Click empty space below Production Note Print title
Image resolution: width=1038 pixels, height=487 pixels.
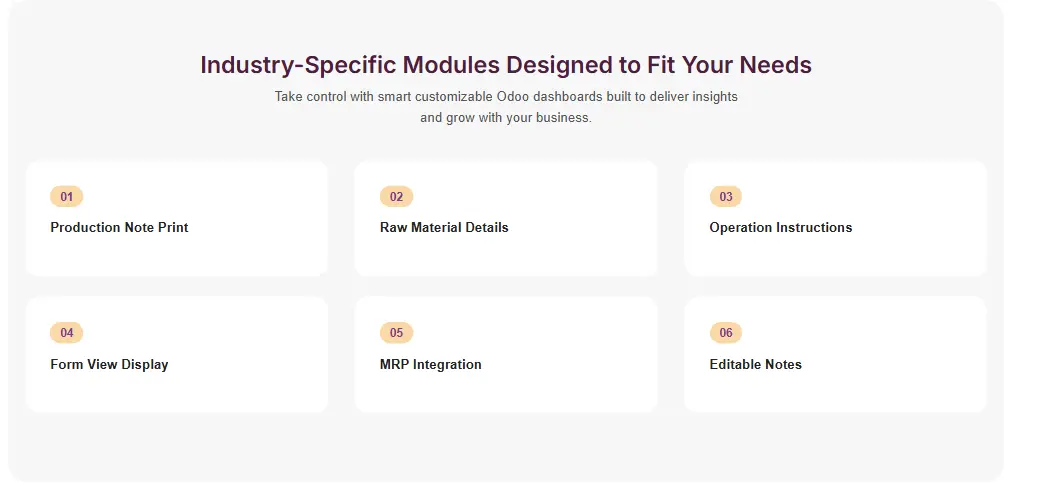[176, 254]
